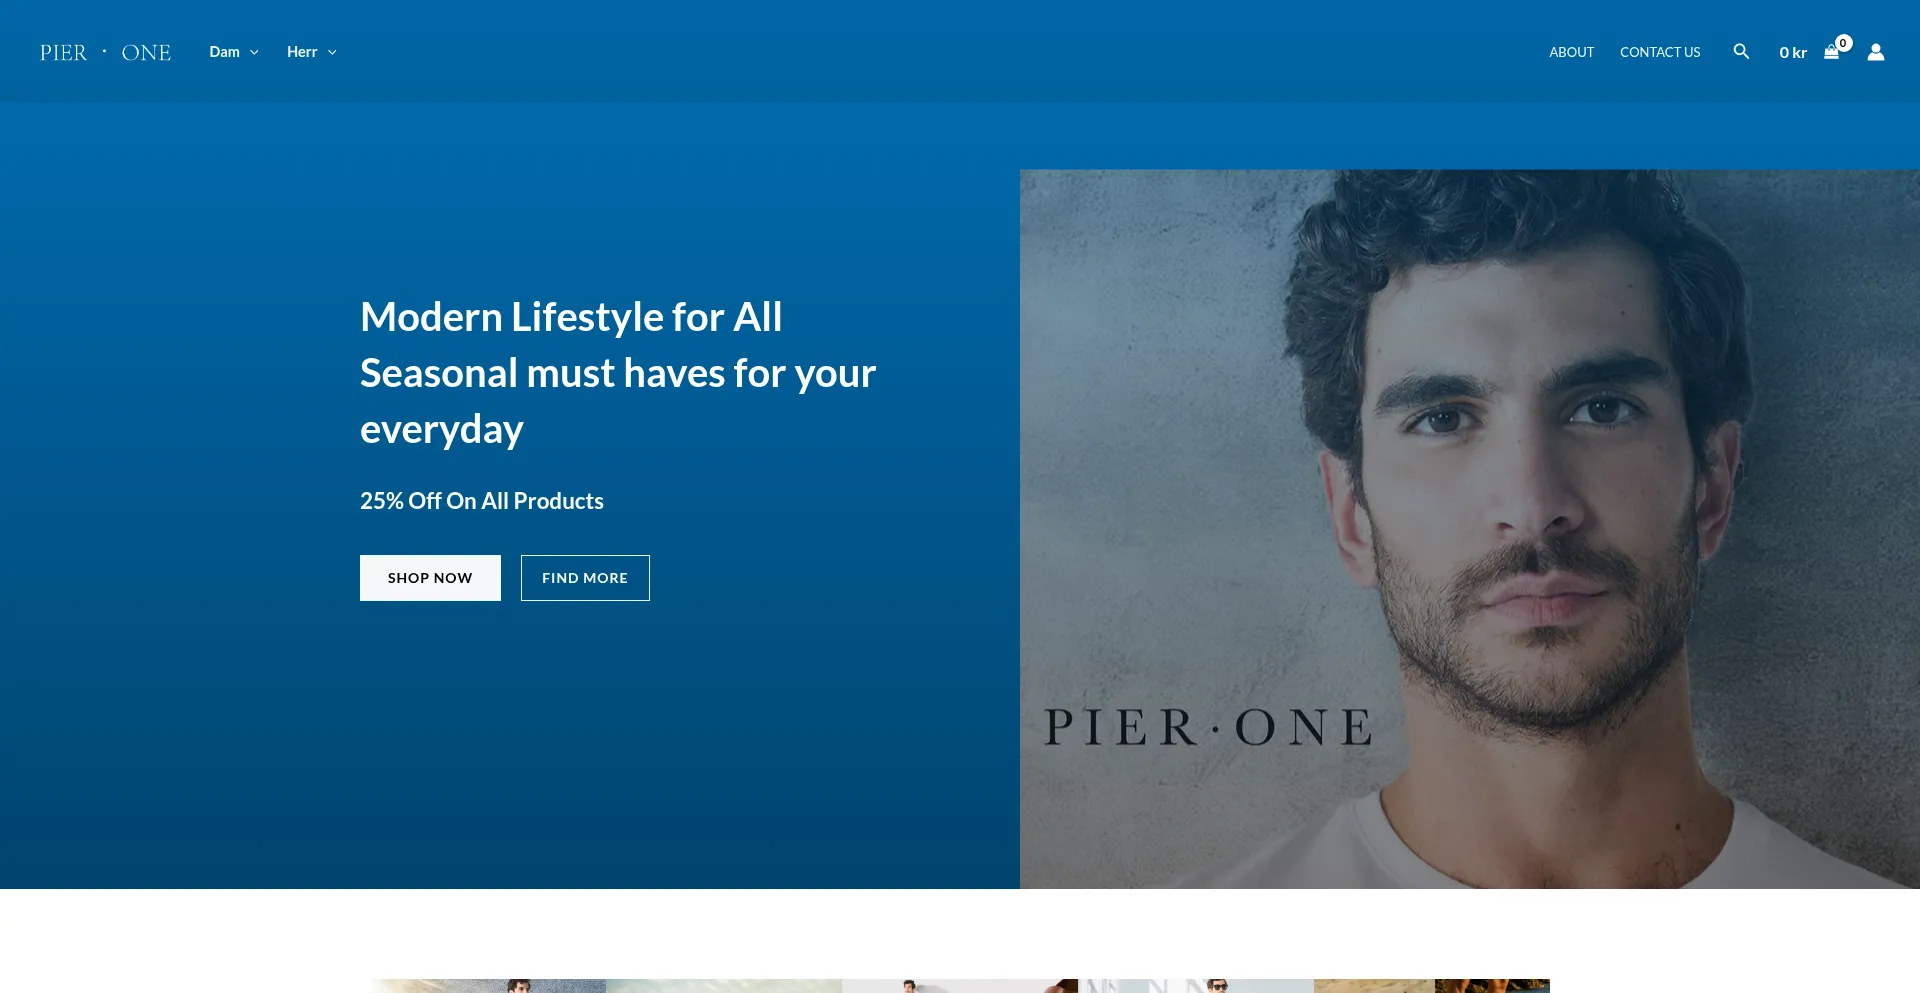
Task: Select the rightmost image strip at page bottom
Action: pos(1432,986)
